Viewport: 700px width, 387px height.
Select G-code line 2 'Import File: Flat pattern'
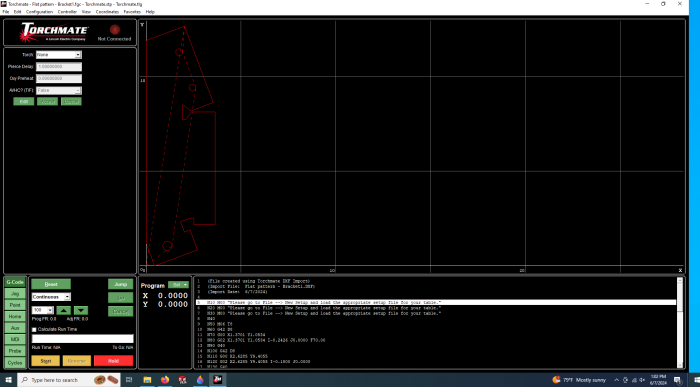coord(261,287)
